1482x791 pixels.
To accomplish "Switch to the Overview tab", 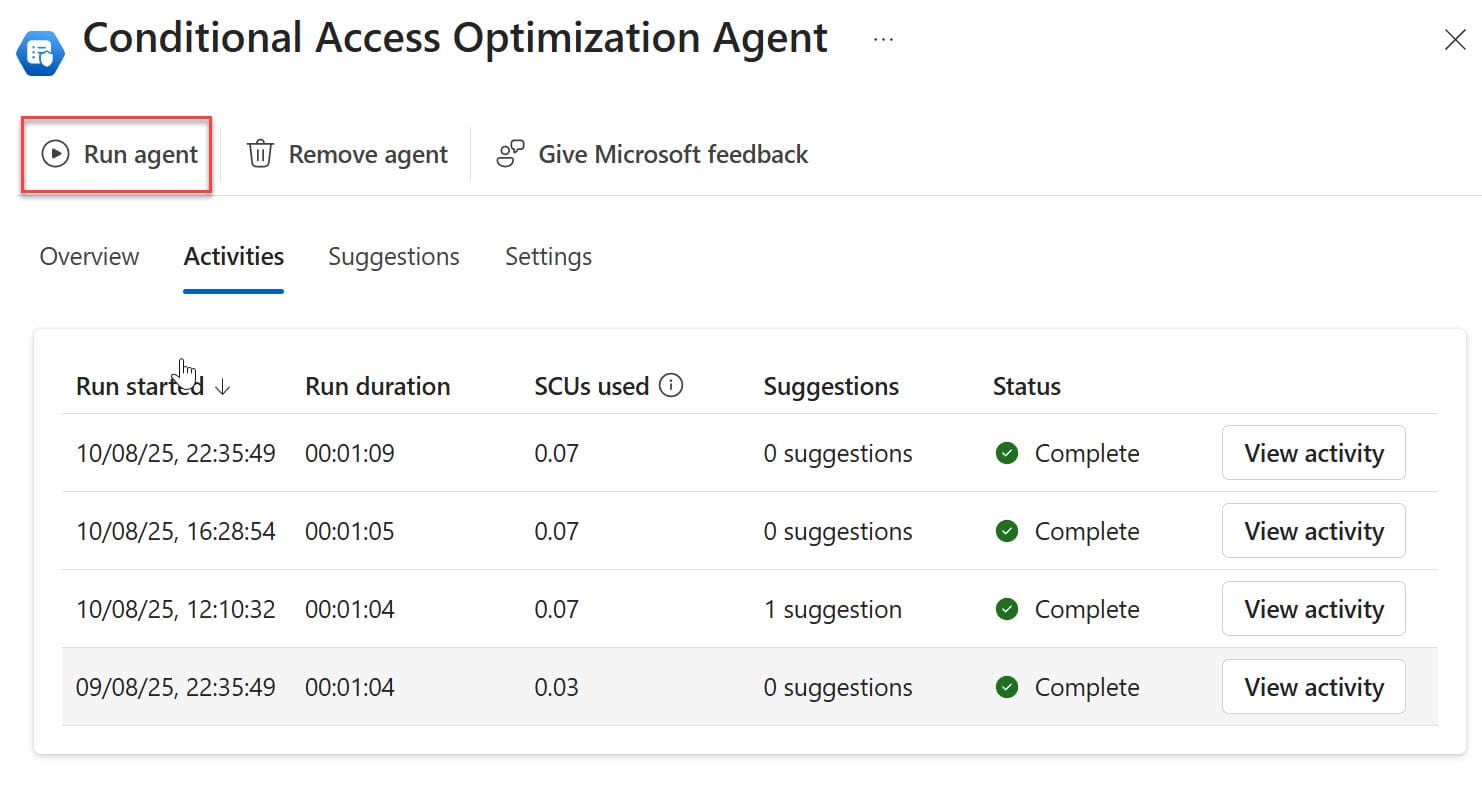I will pyautogui.click(x=89, y=257).
